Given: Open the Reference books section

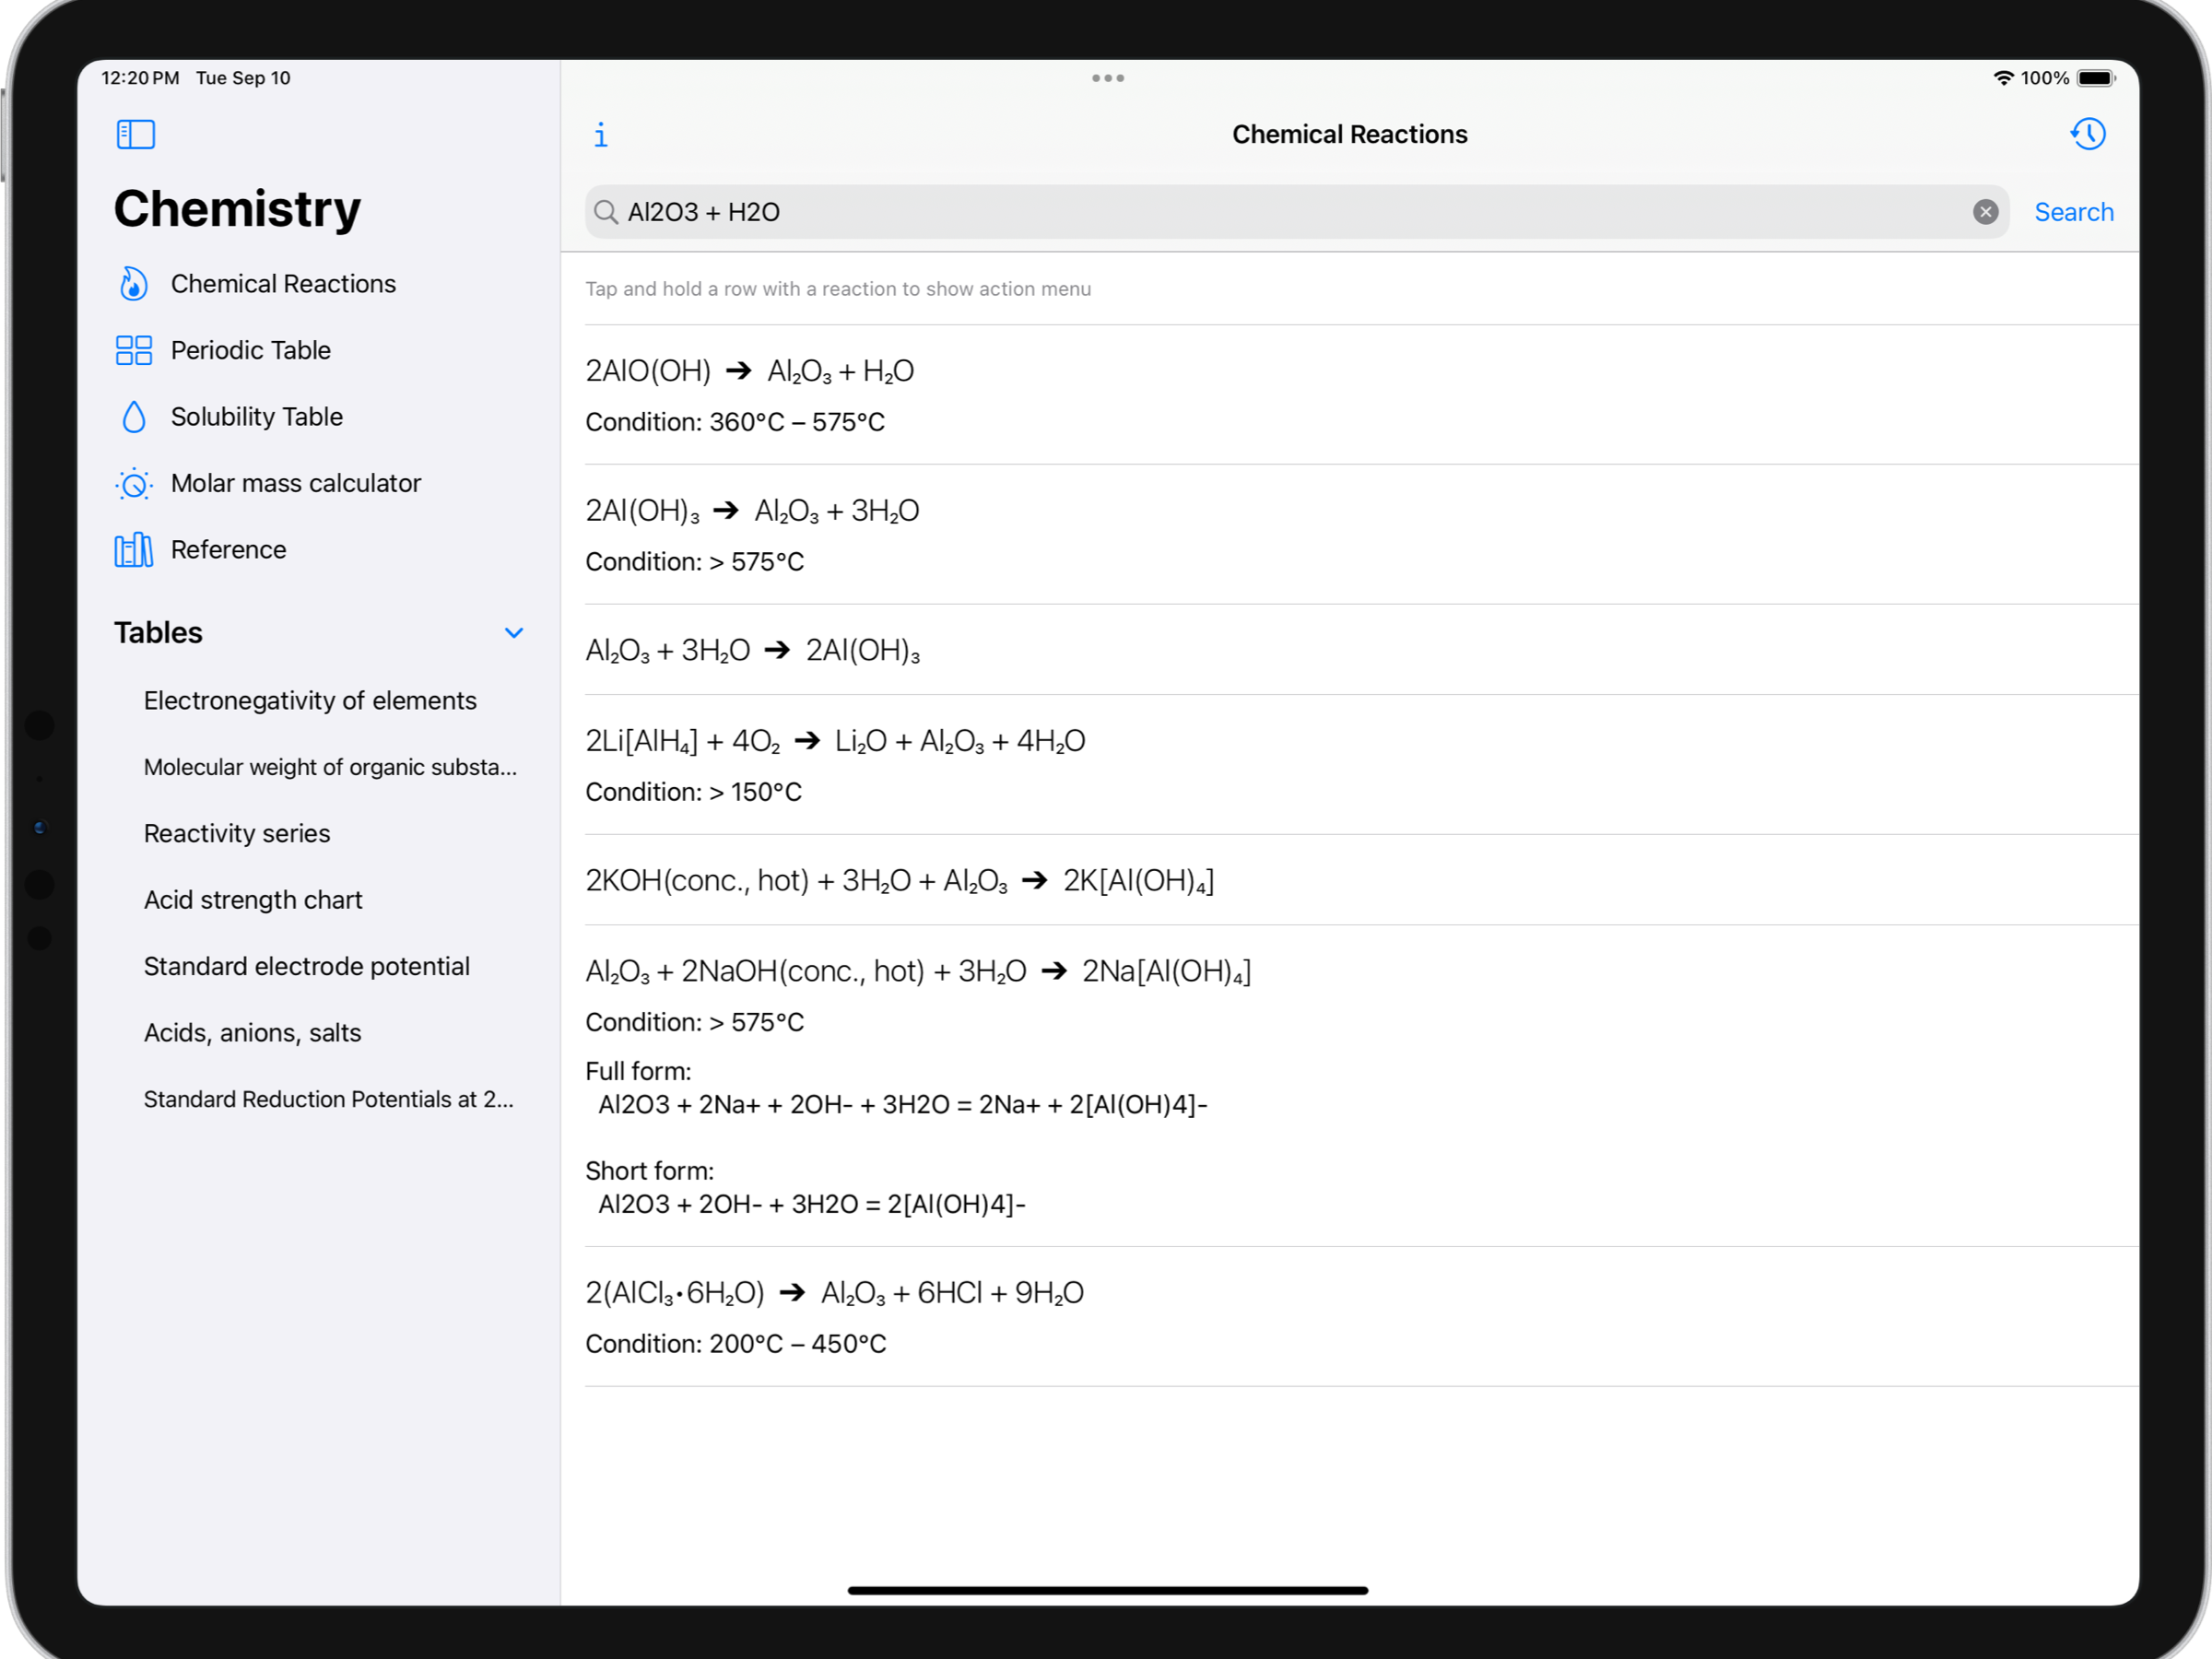Looking at the screenshot, I should point(229,549).
